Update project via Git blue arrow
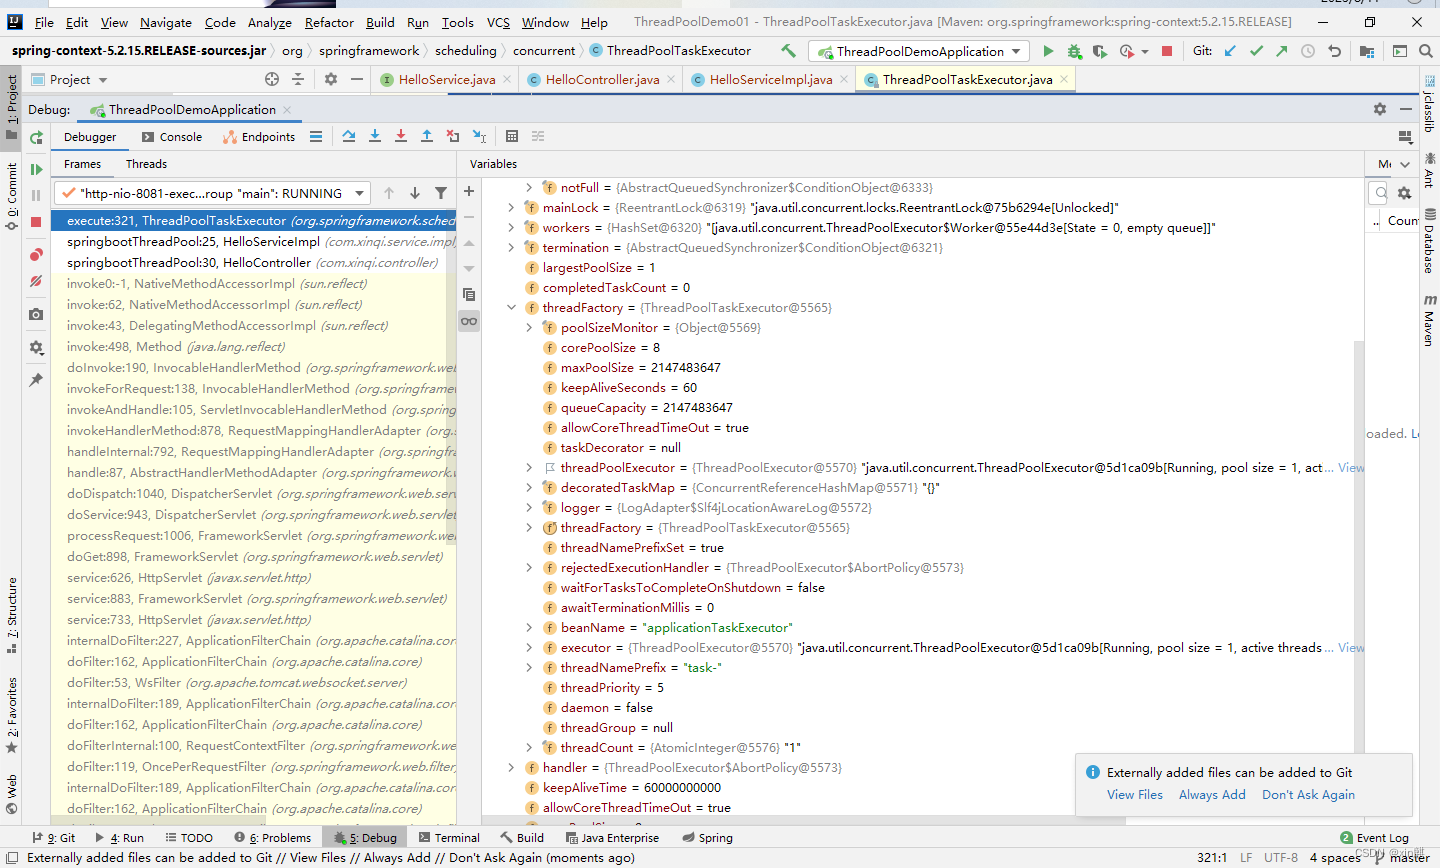Viewport: 1440px width, 868px height. click(x=1230, y=51)
